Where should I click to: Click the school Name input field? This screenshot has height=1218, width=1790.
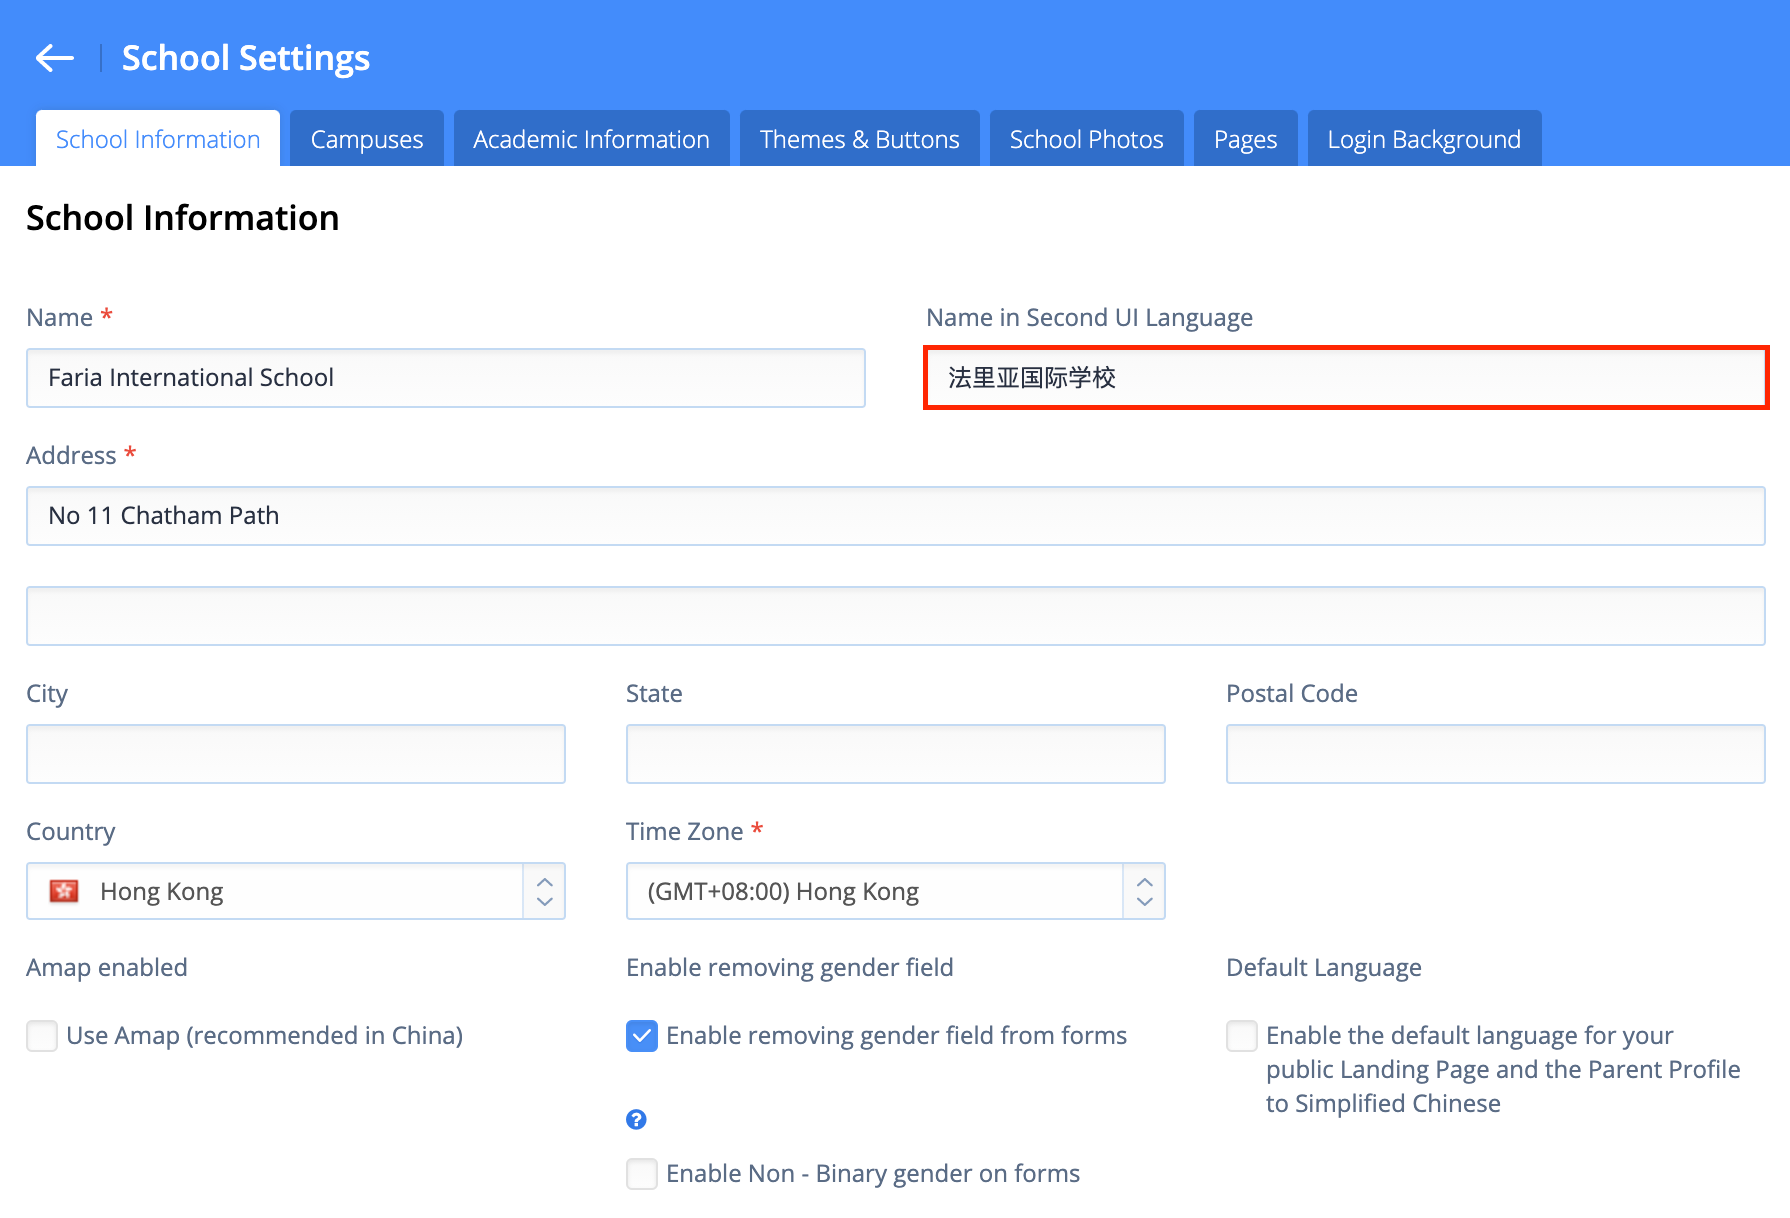446,378
